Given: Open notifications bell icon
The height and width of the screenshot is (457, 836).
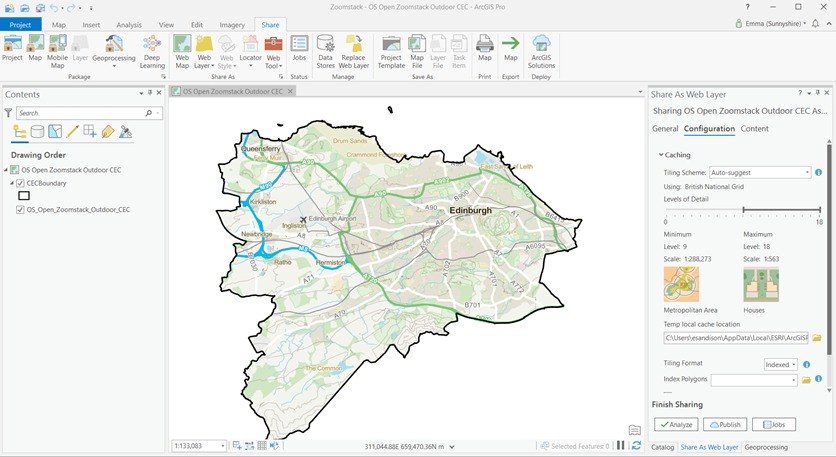Looking at the screenshot, I should tap(815, 23).
